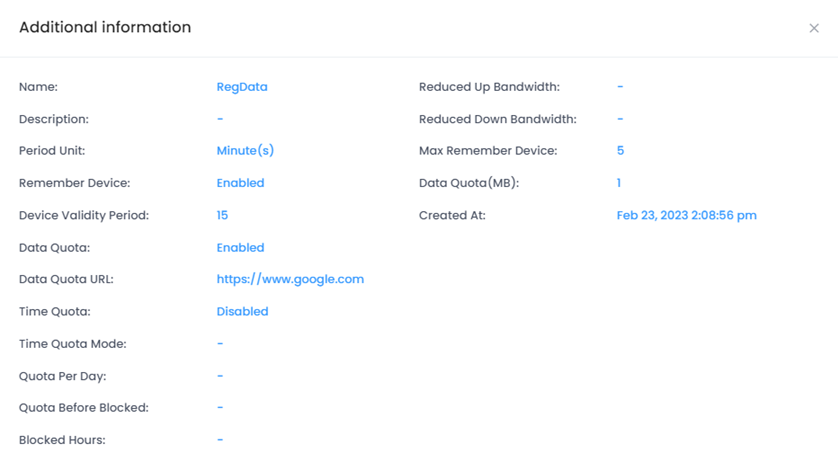Click the Description label

[54, 119]
